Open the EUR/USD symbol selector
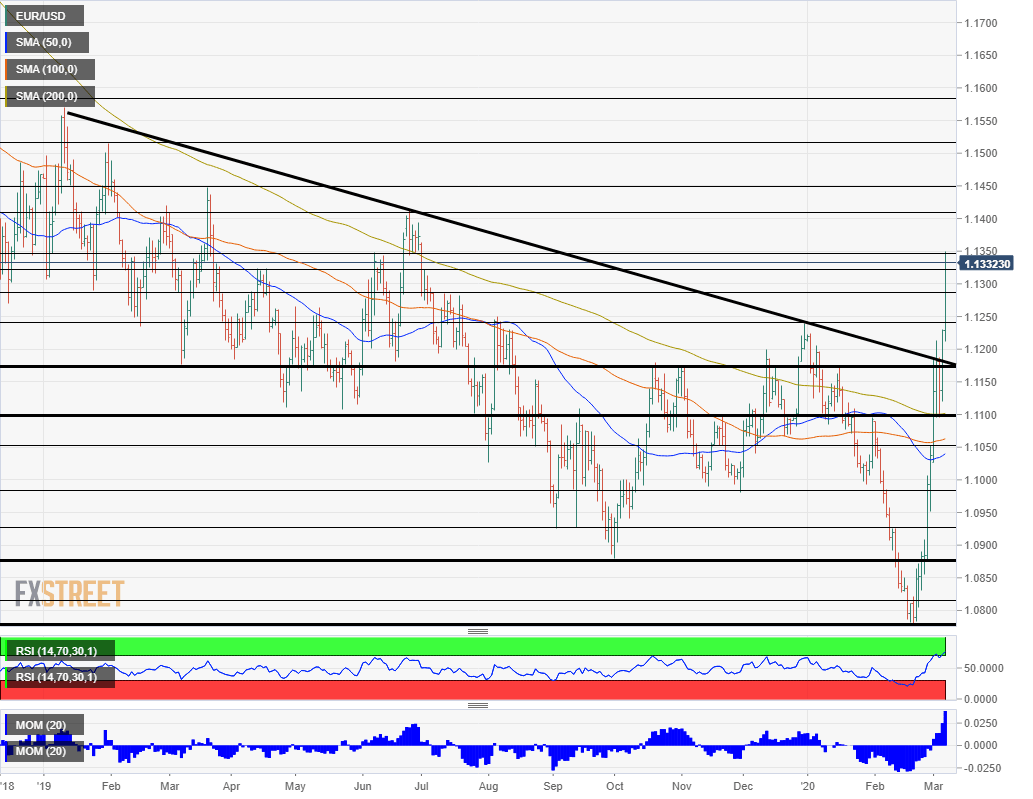 click(43, 15)
